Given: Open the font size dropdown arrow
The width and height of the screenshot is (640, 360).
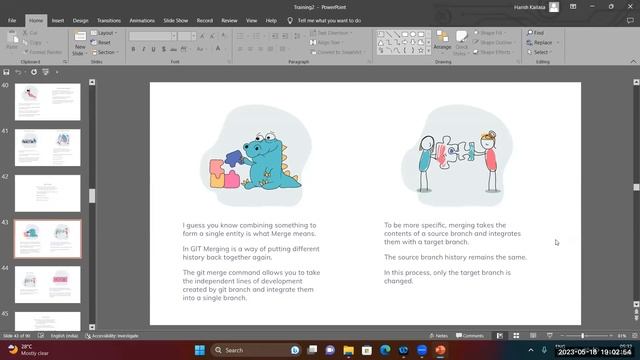Looking at the screenshot, I should click(193, 36).
